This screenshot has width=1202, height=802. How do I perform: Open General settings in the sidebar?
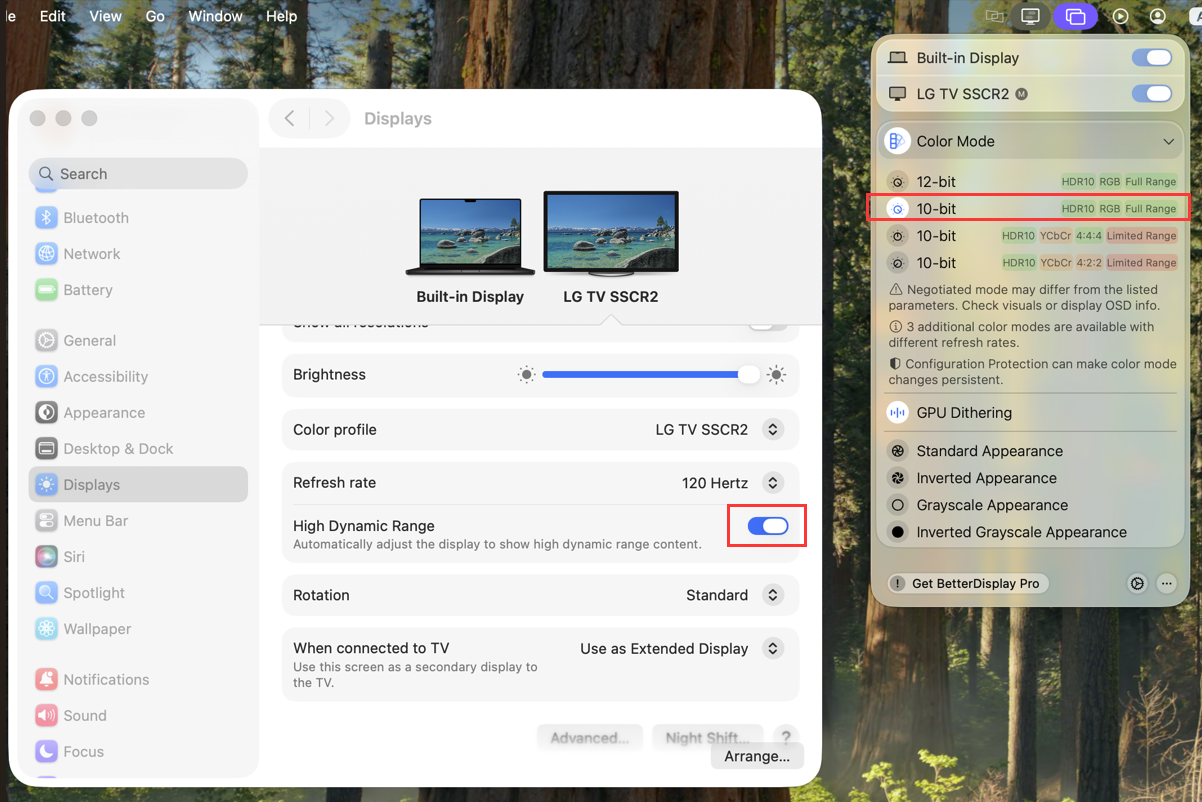click(x=138, y=341)
